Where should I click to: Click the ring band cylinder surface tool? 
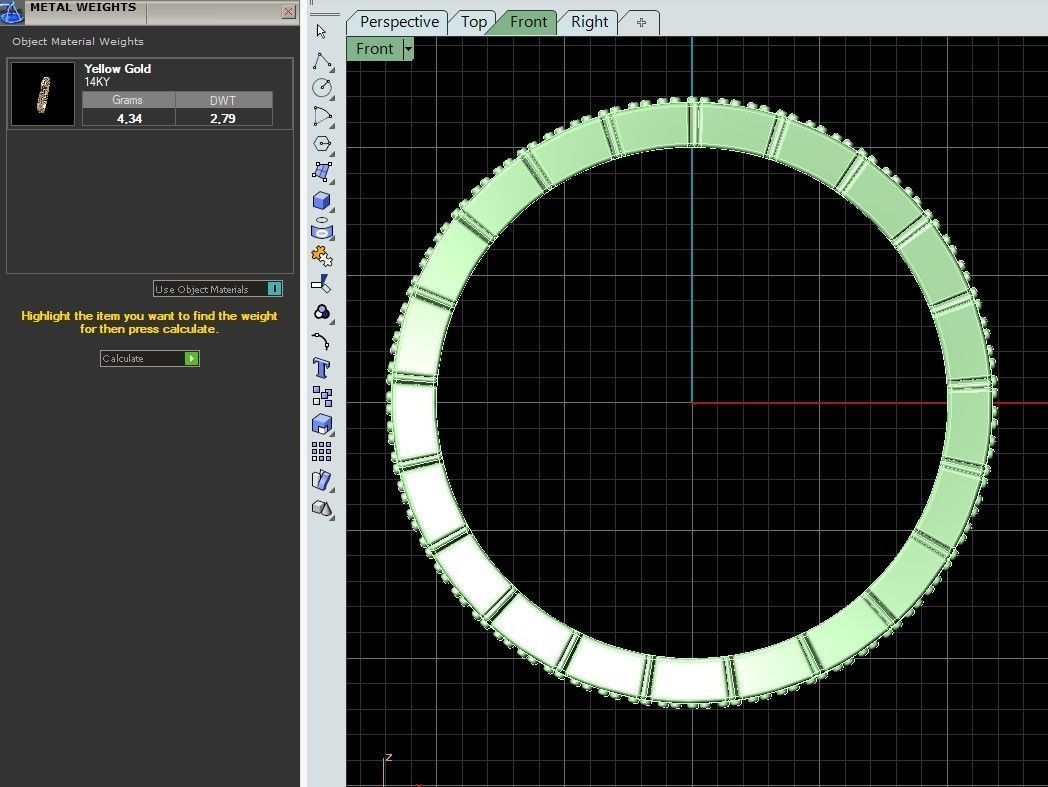[x=322, y=229]
